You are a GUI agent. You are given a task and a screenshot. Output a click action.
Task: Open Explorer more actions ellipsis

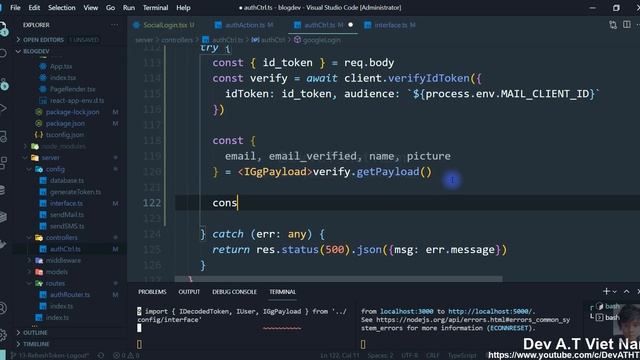114,25
